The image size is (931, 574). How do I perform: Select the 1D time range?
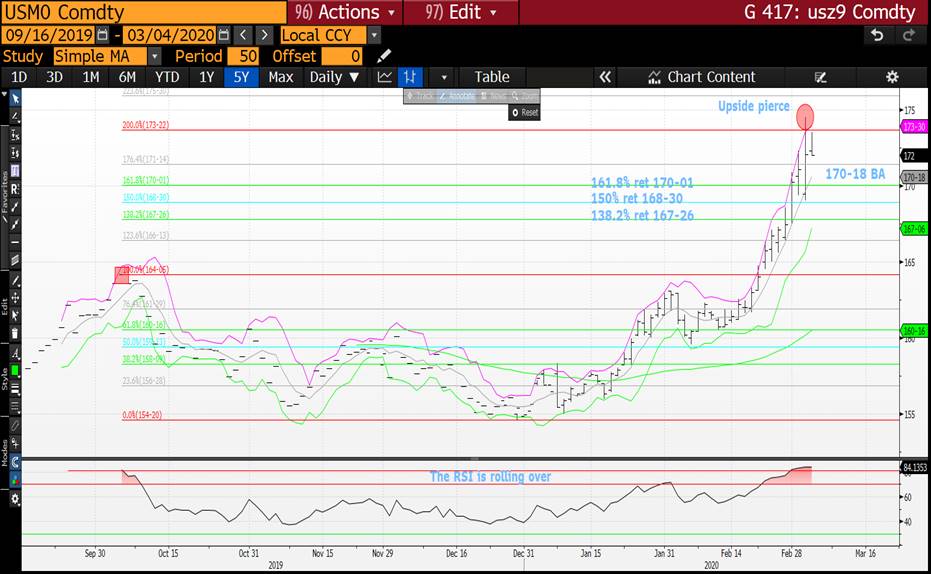[19, 77]
